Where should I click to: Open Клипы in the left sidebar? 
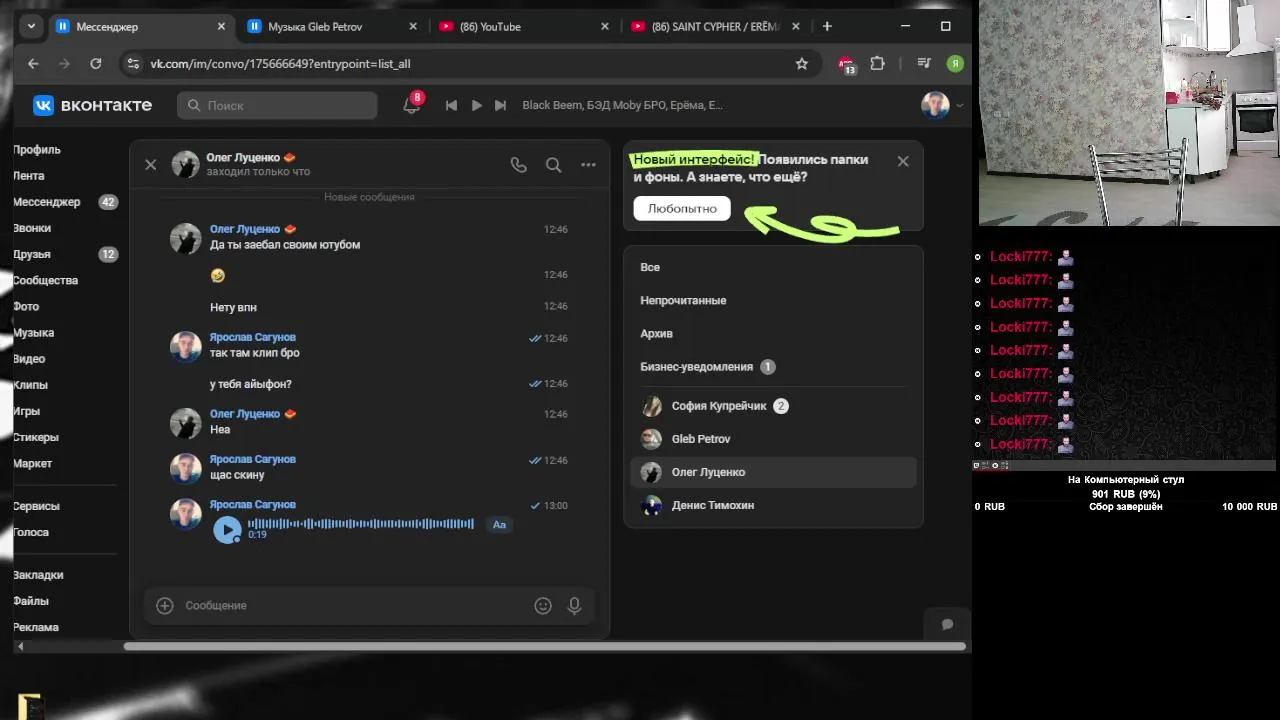[31, 385]
